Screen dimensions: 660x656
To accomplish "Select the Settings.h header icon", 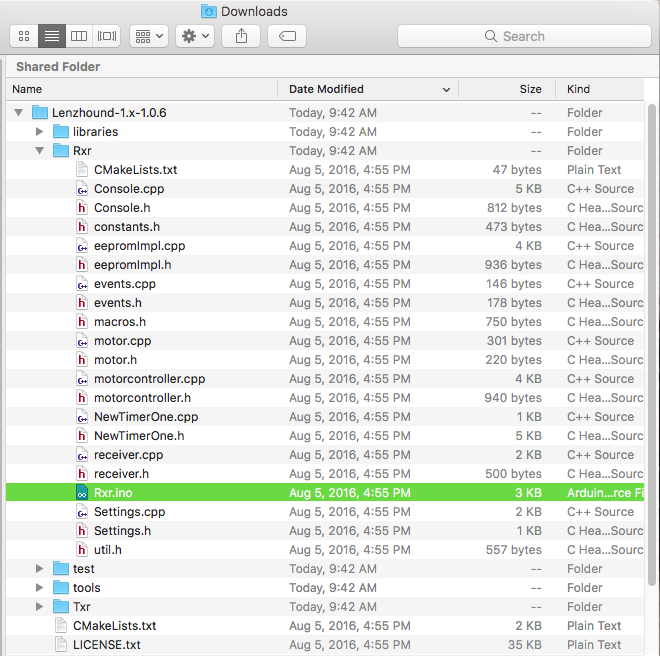I will [x=82, y=531].
